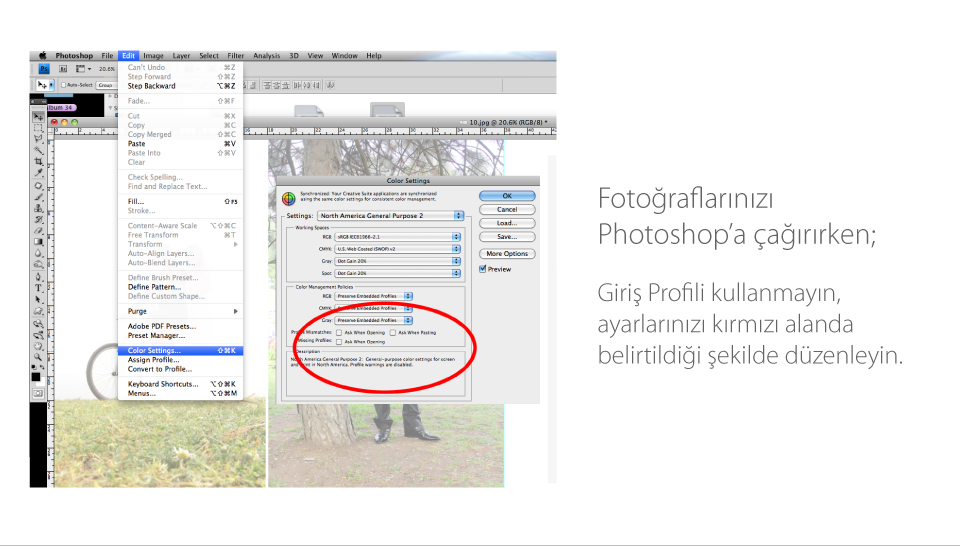Select the Crop tool
This screenshot has width=960, height=550.
[x=38, y=161]
